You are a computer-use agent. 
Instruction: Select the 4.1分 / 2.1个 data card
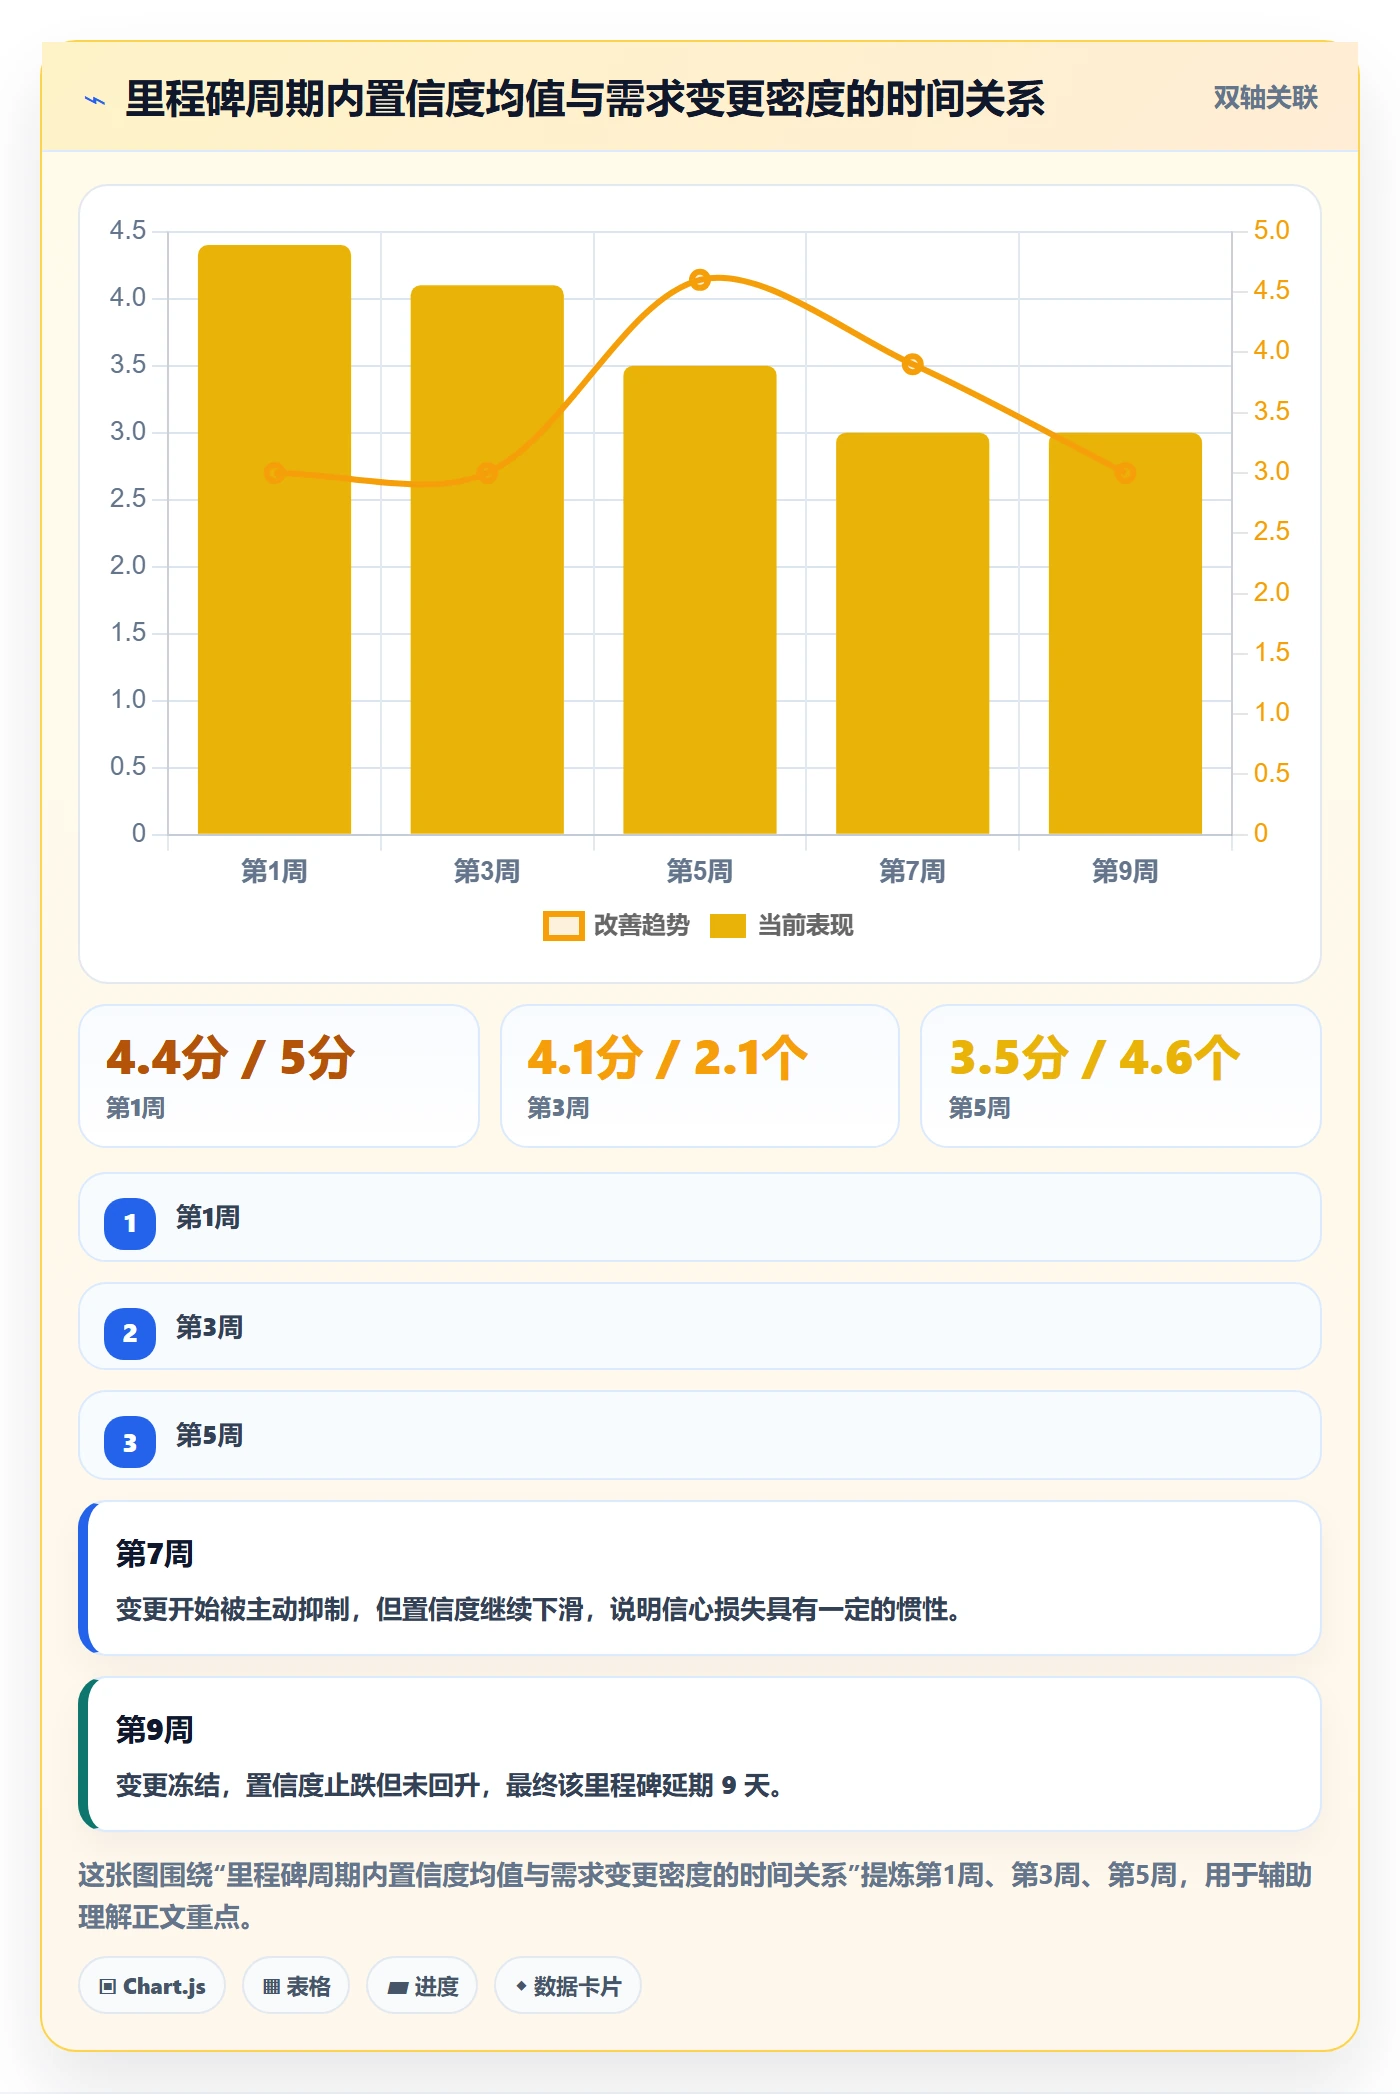pos(700,1076)
